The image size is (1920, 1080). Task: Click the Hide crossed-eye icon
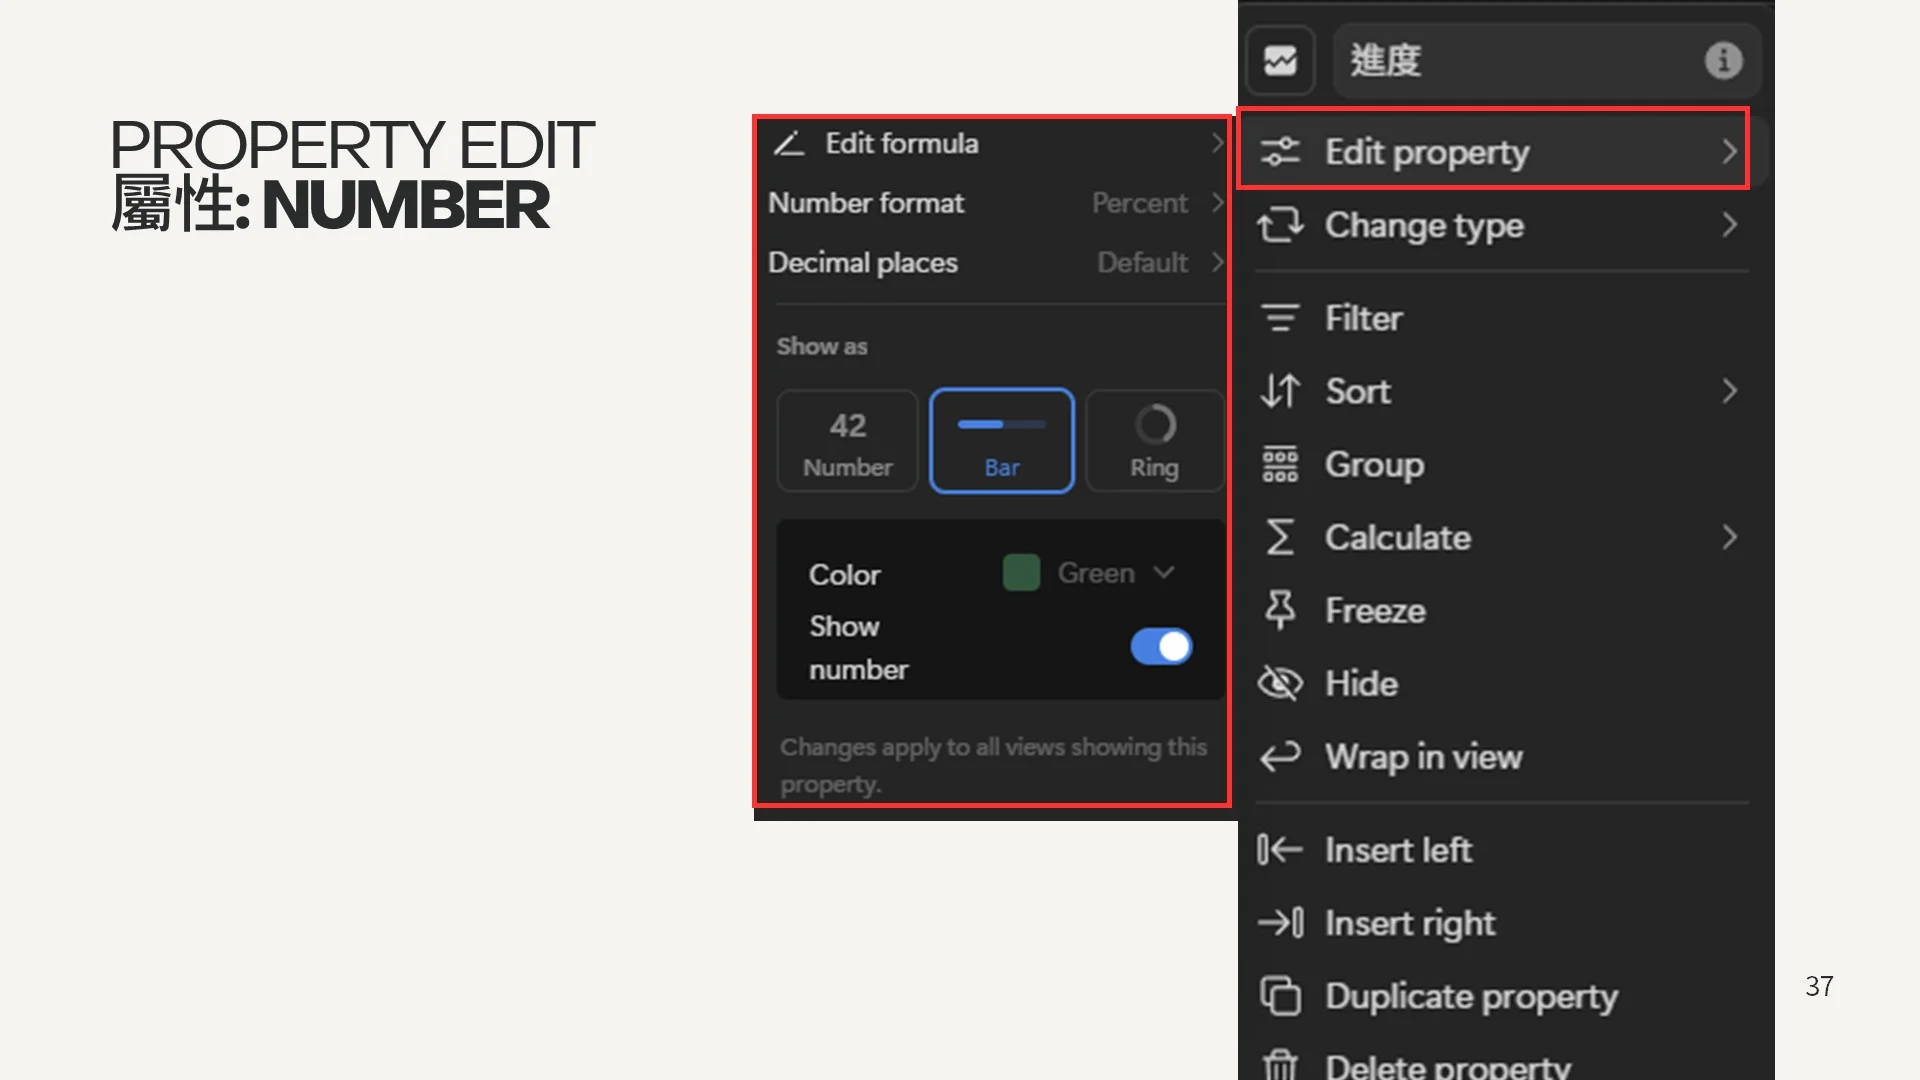1280,683
